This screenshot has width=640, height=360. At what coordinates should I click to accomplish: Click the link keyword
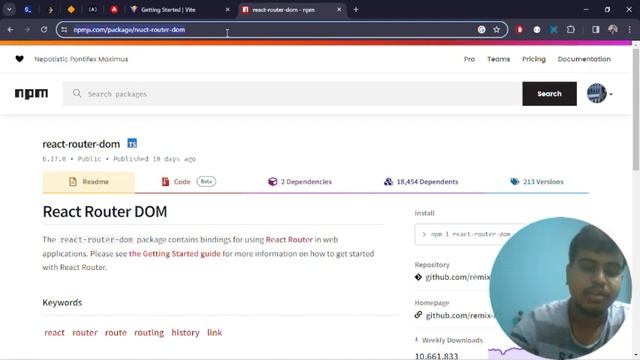[215, 333]
